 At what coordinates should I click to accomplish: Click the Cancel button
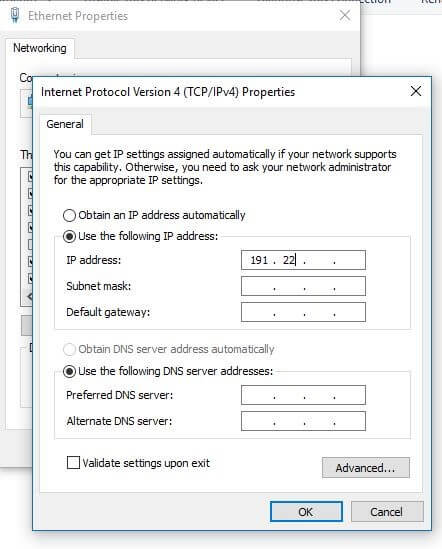387,512
